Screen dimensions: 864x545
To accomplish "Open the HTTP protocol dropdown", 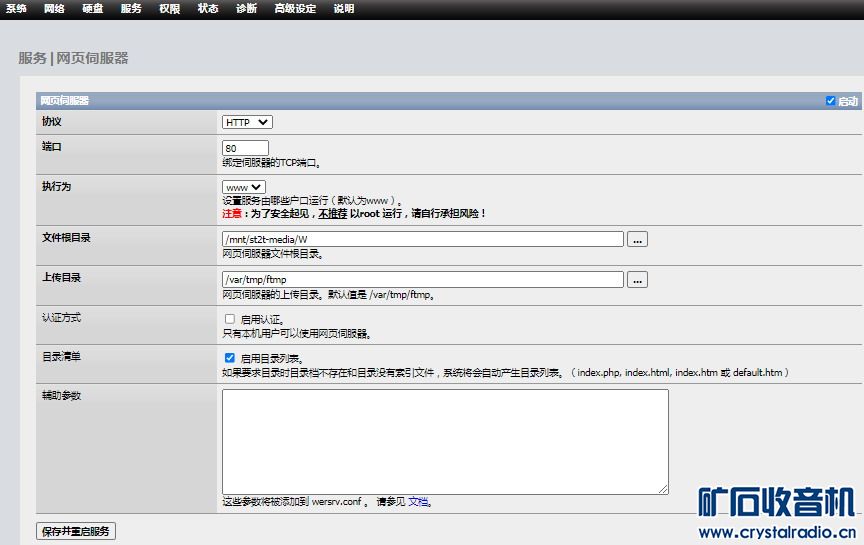I will 247,122.
